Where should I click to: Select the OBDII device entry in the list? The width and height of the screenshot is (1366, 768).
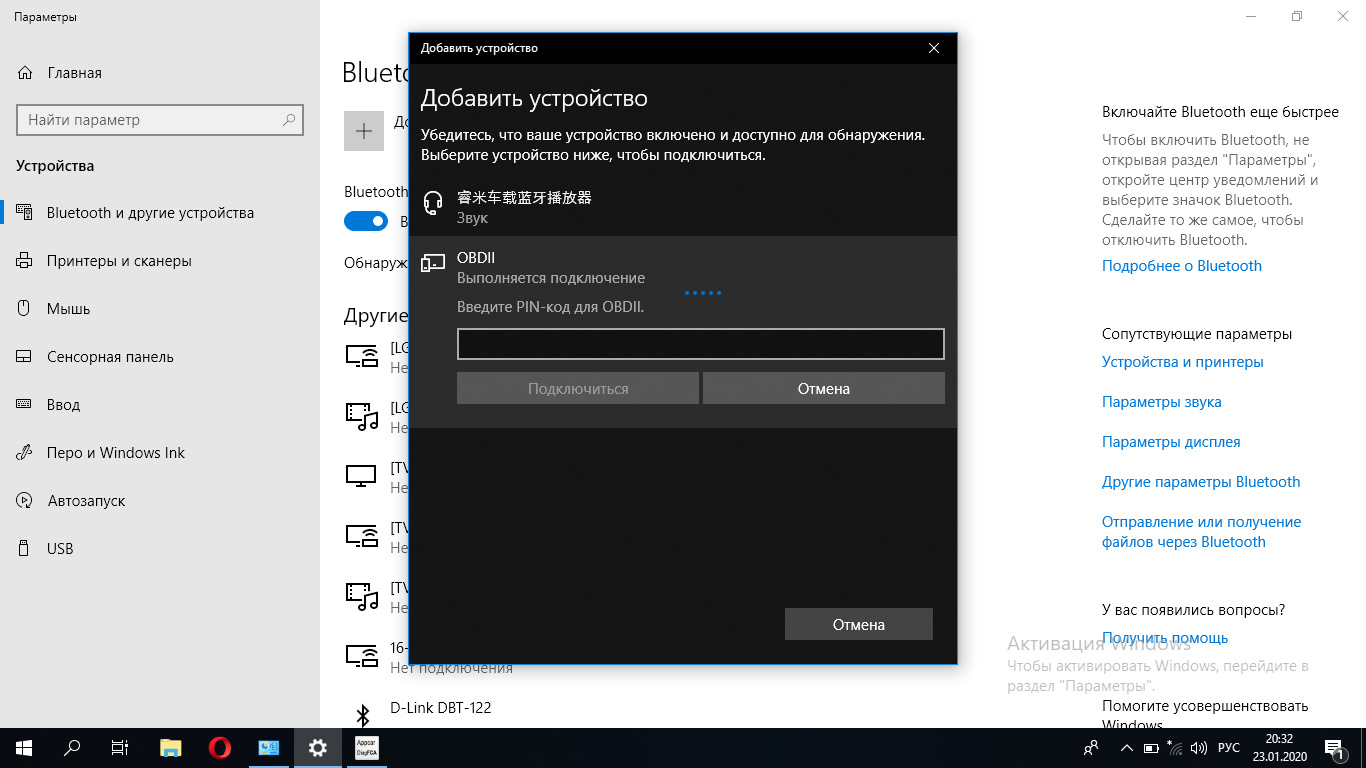(x=683, y=267)
